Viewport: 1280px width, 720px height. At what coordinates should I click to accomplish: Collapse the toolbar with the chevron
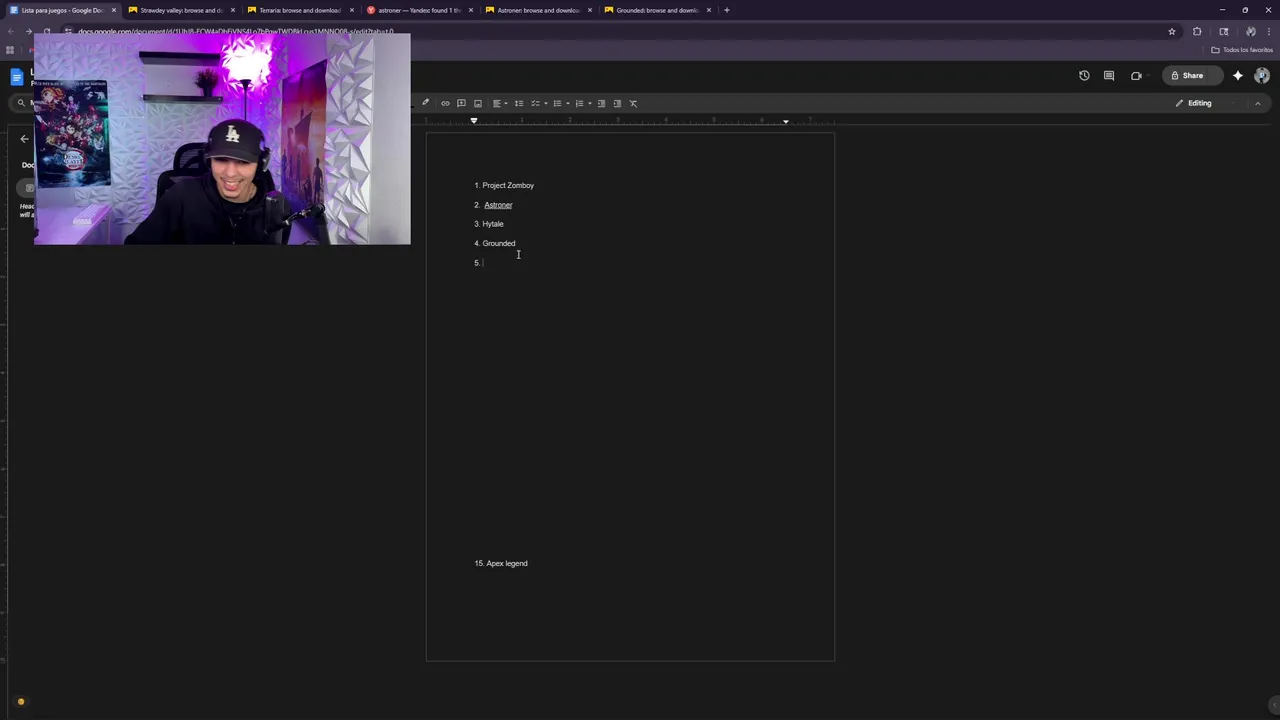(1258, 103)
